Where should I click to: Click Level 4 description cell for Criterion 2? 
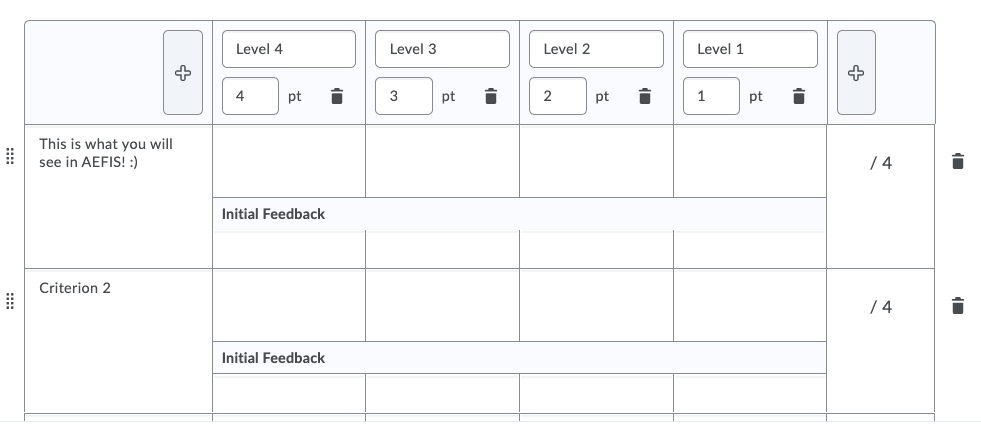point(288,305)
